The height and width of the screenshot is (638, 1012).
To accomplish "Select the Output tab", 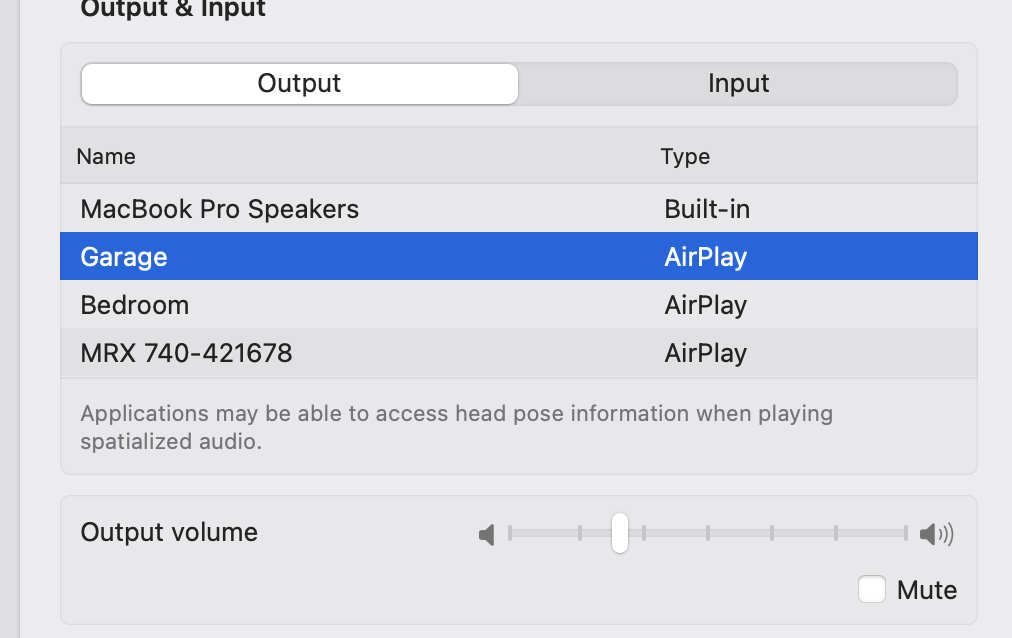I will coord(299,84).
